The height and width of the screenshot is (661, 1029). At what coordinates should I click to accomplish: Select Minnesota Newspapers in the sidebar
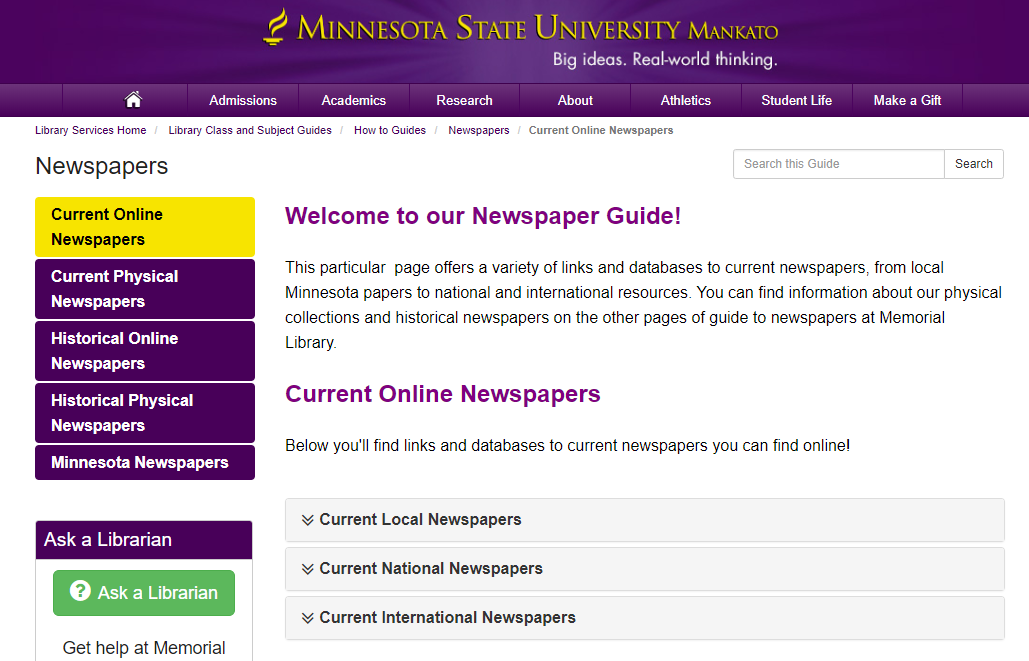coord(144,462)
